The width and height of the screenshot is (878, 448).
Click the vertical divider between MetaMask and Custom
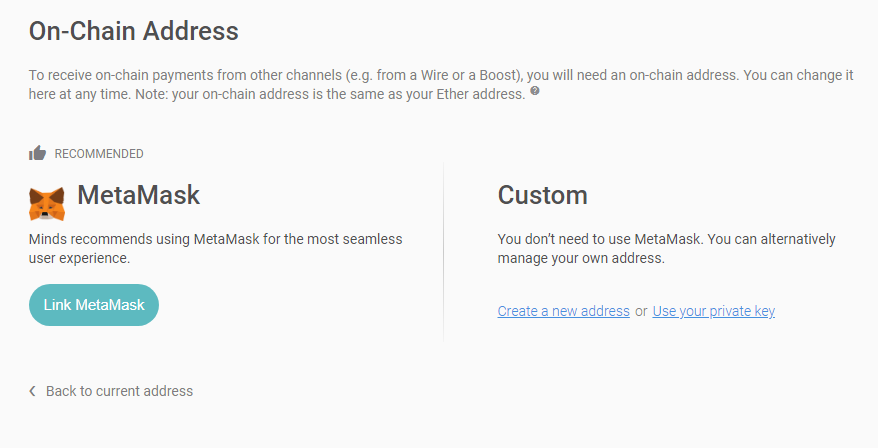(443, 250)
